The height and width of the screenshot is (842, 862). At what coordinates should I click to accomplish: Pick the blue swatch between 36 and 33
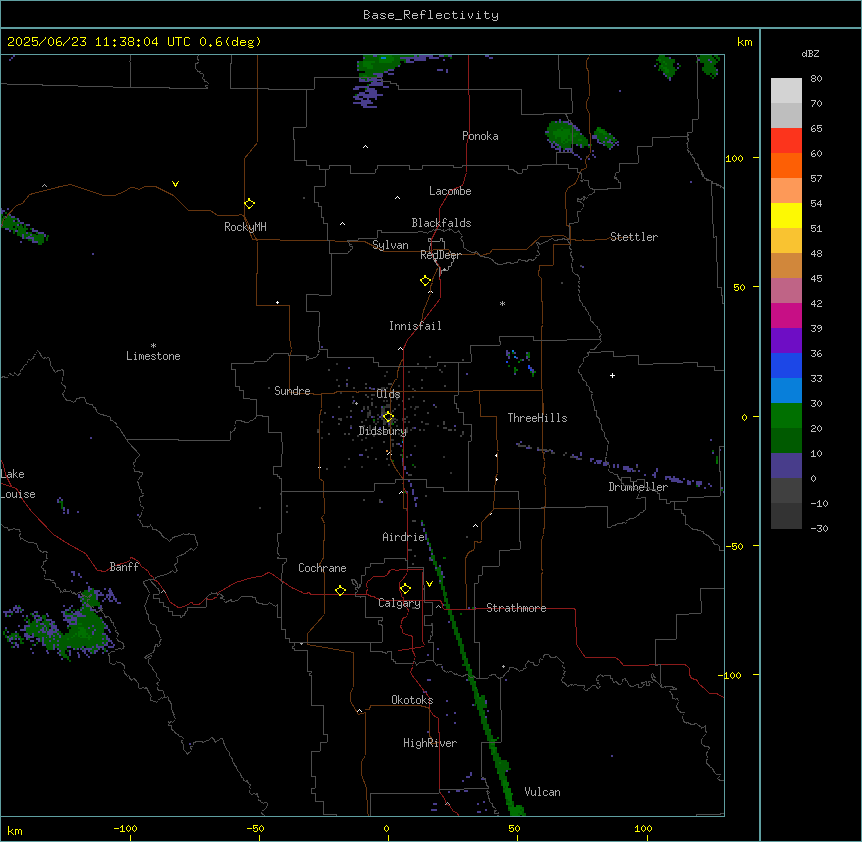pyautogui.click(x=786, y=365)
